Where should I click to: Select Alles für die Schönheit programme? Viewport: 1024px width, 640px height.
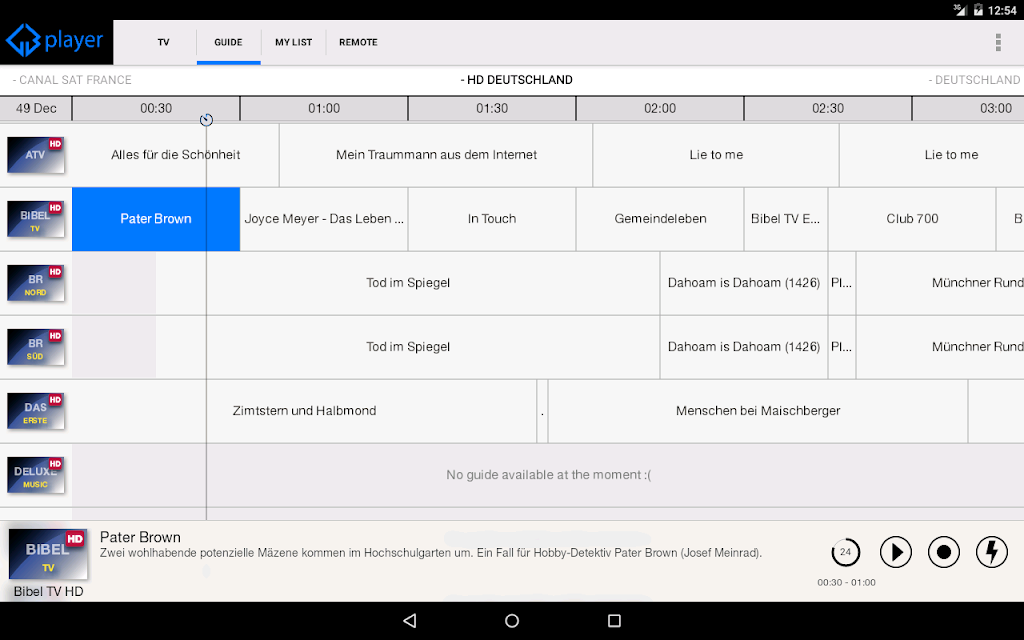click(176, 155)
